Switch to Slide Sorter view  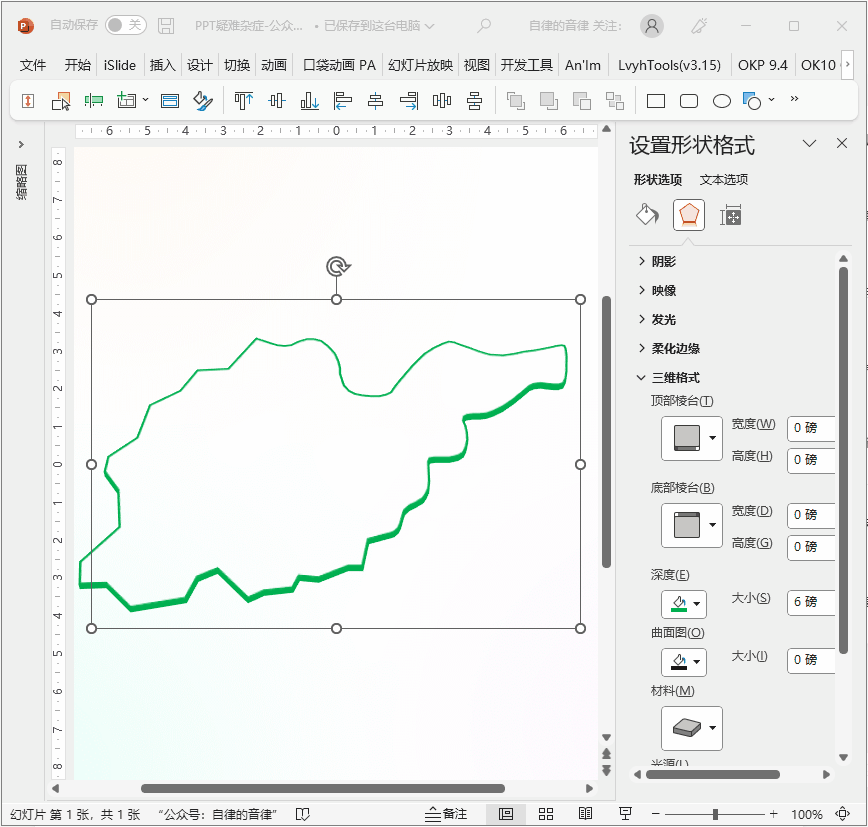coord(546,814)
